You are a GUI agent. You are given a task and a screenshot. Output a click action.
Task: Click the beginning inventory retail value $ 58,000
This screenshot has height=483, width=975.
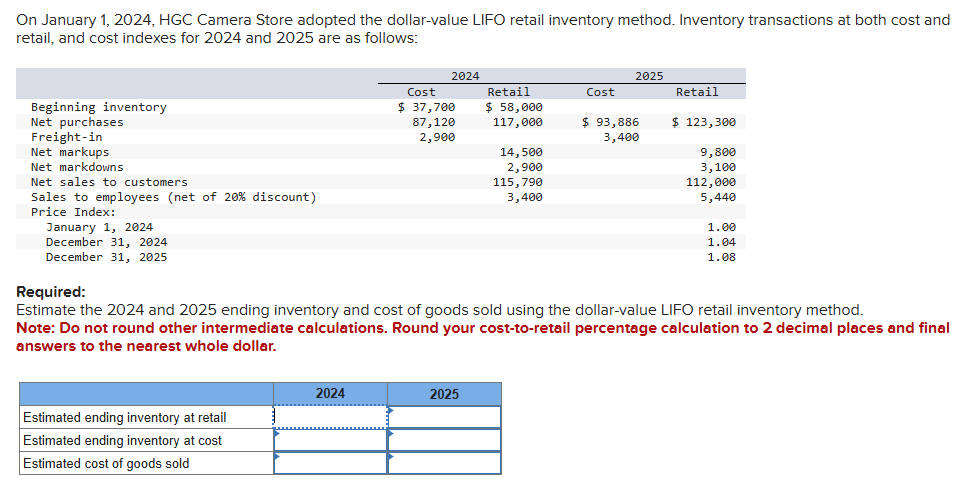514,107
